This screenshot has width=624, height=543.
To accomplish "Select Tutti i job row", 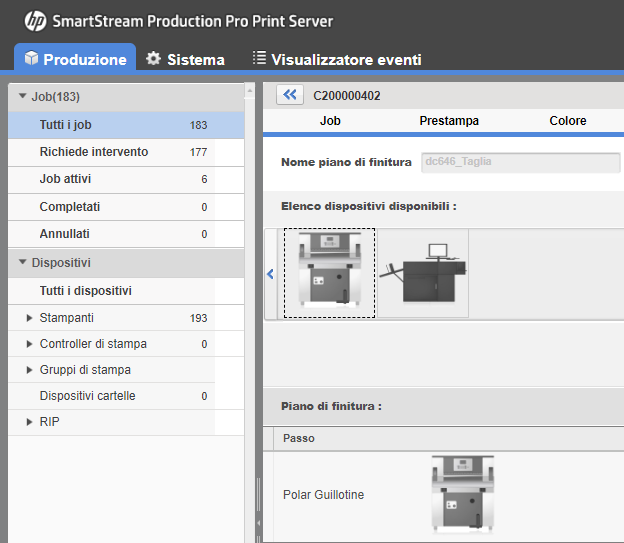I will [126, 125].
